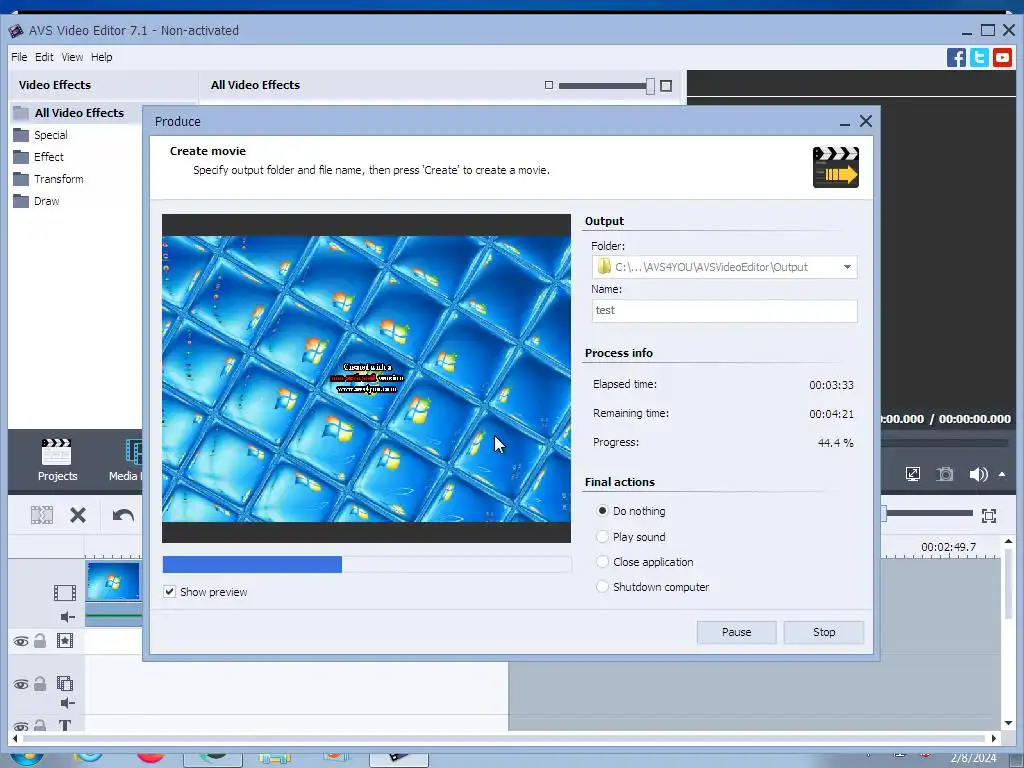Viewport: 1024px width, 768px height.
Task: Open the Draw folder
Action: point(37,201)
